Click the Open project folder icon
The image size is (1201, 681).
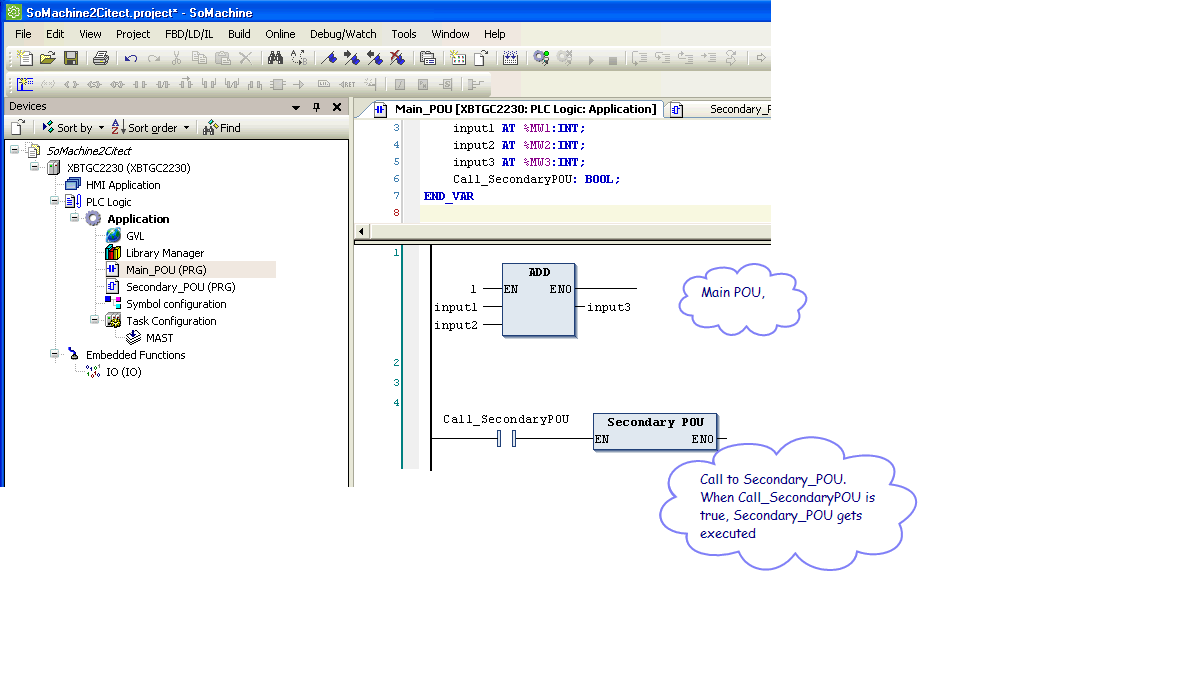[x=48, y=58]
